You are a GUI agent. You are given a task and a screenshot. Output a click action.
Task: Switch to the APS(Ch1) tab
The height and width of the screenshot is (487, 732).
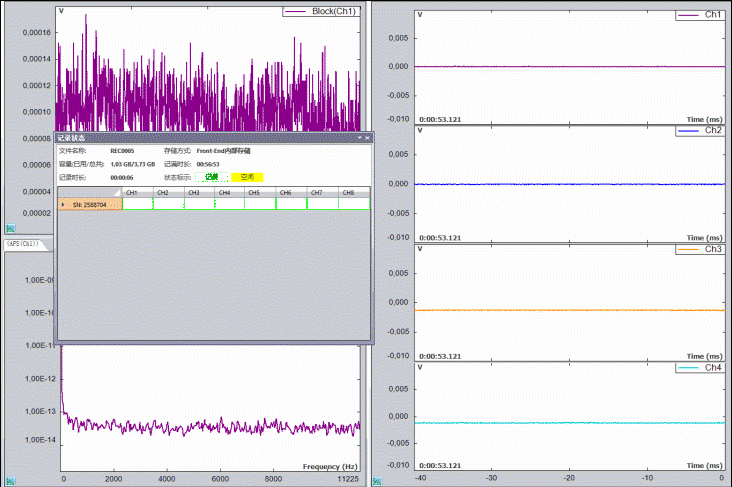pos(22,243)
